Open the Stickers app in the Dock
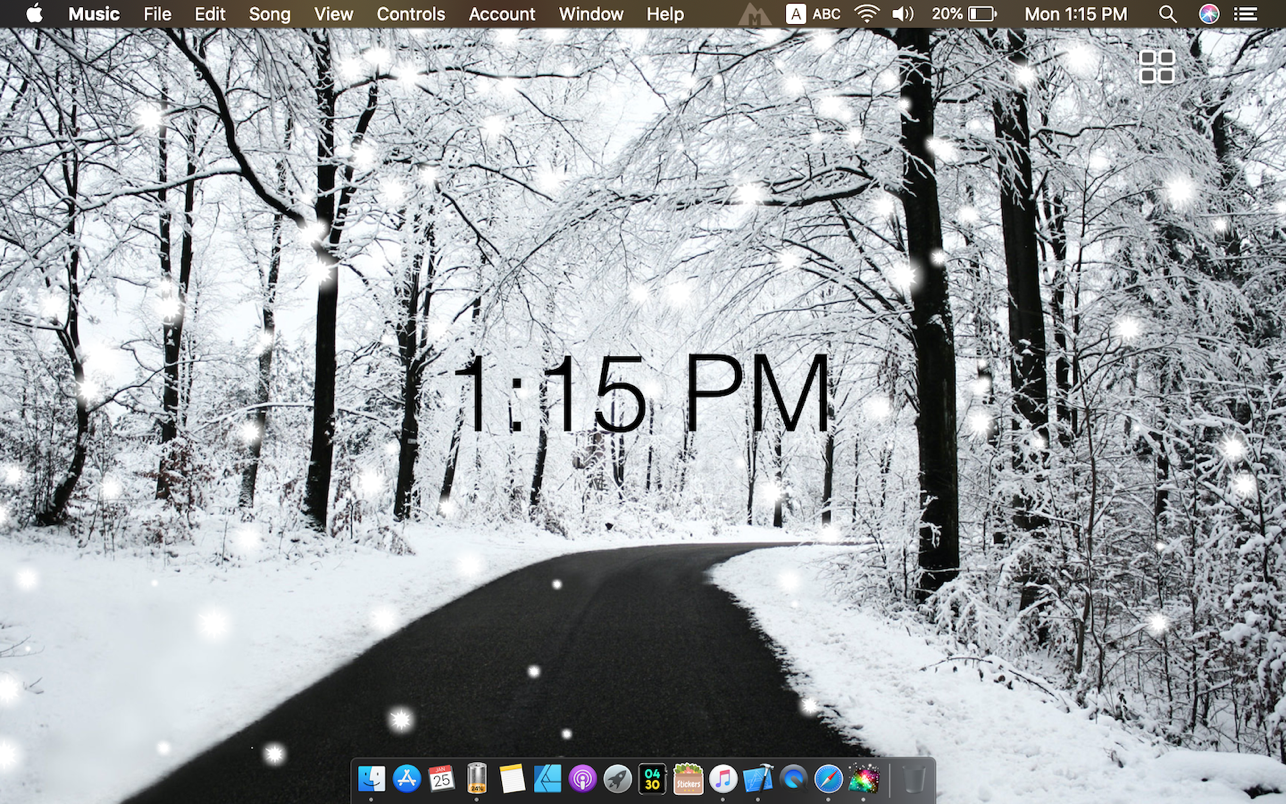1286x804 pixels. tap(687, 781)
